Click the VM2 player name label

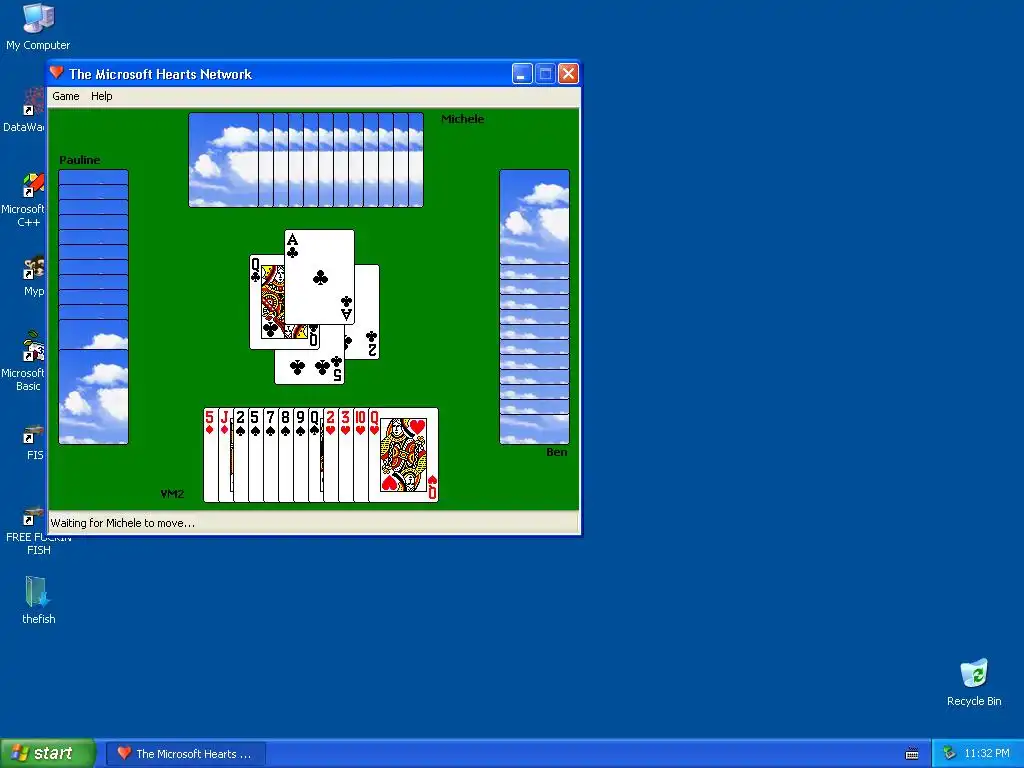pyautogui.click(x=172, y=494)
